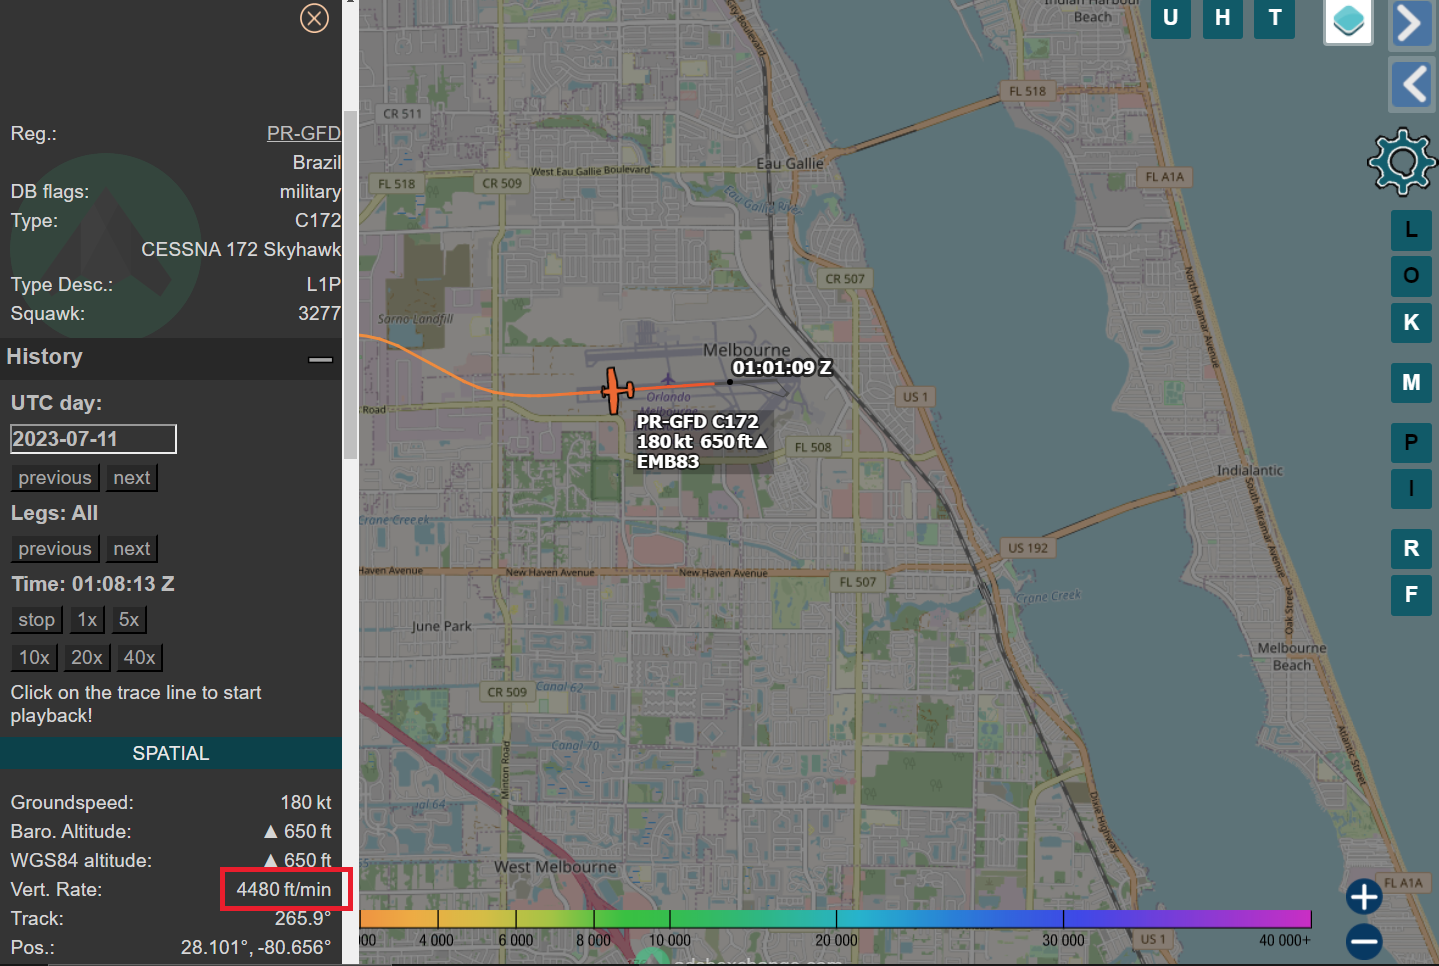Toggle the O map button

point(1411,276)
